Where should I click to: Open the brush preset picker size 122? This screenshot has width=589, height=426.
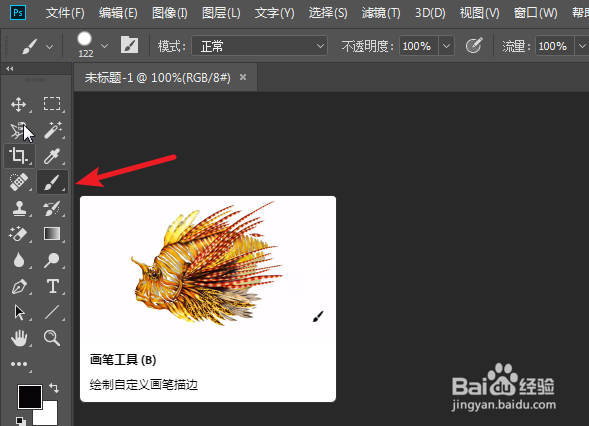(85, 45)
